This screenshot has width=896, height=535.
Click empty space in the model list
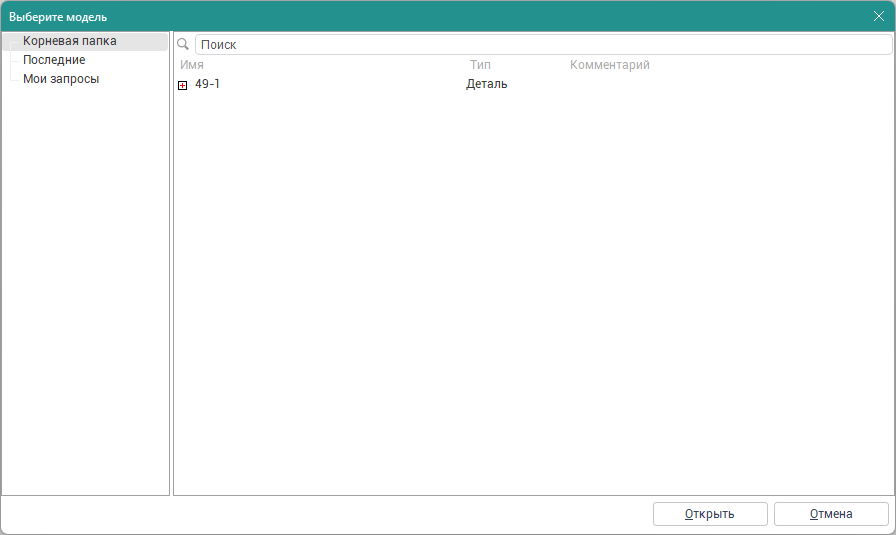pos(530,300)
